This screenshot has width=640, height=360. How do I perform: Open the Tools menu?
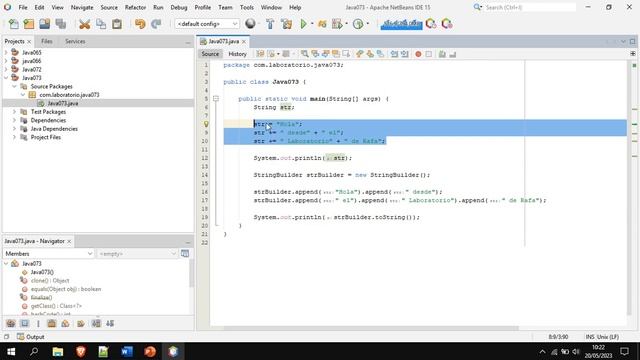247,7
